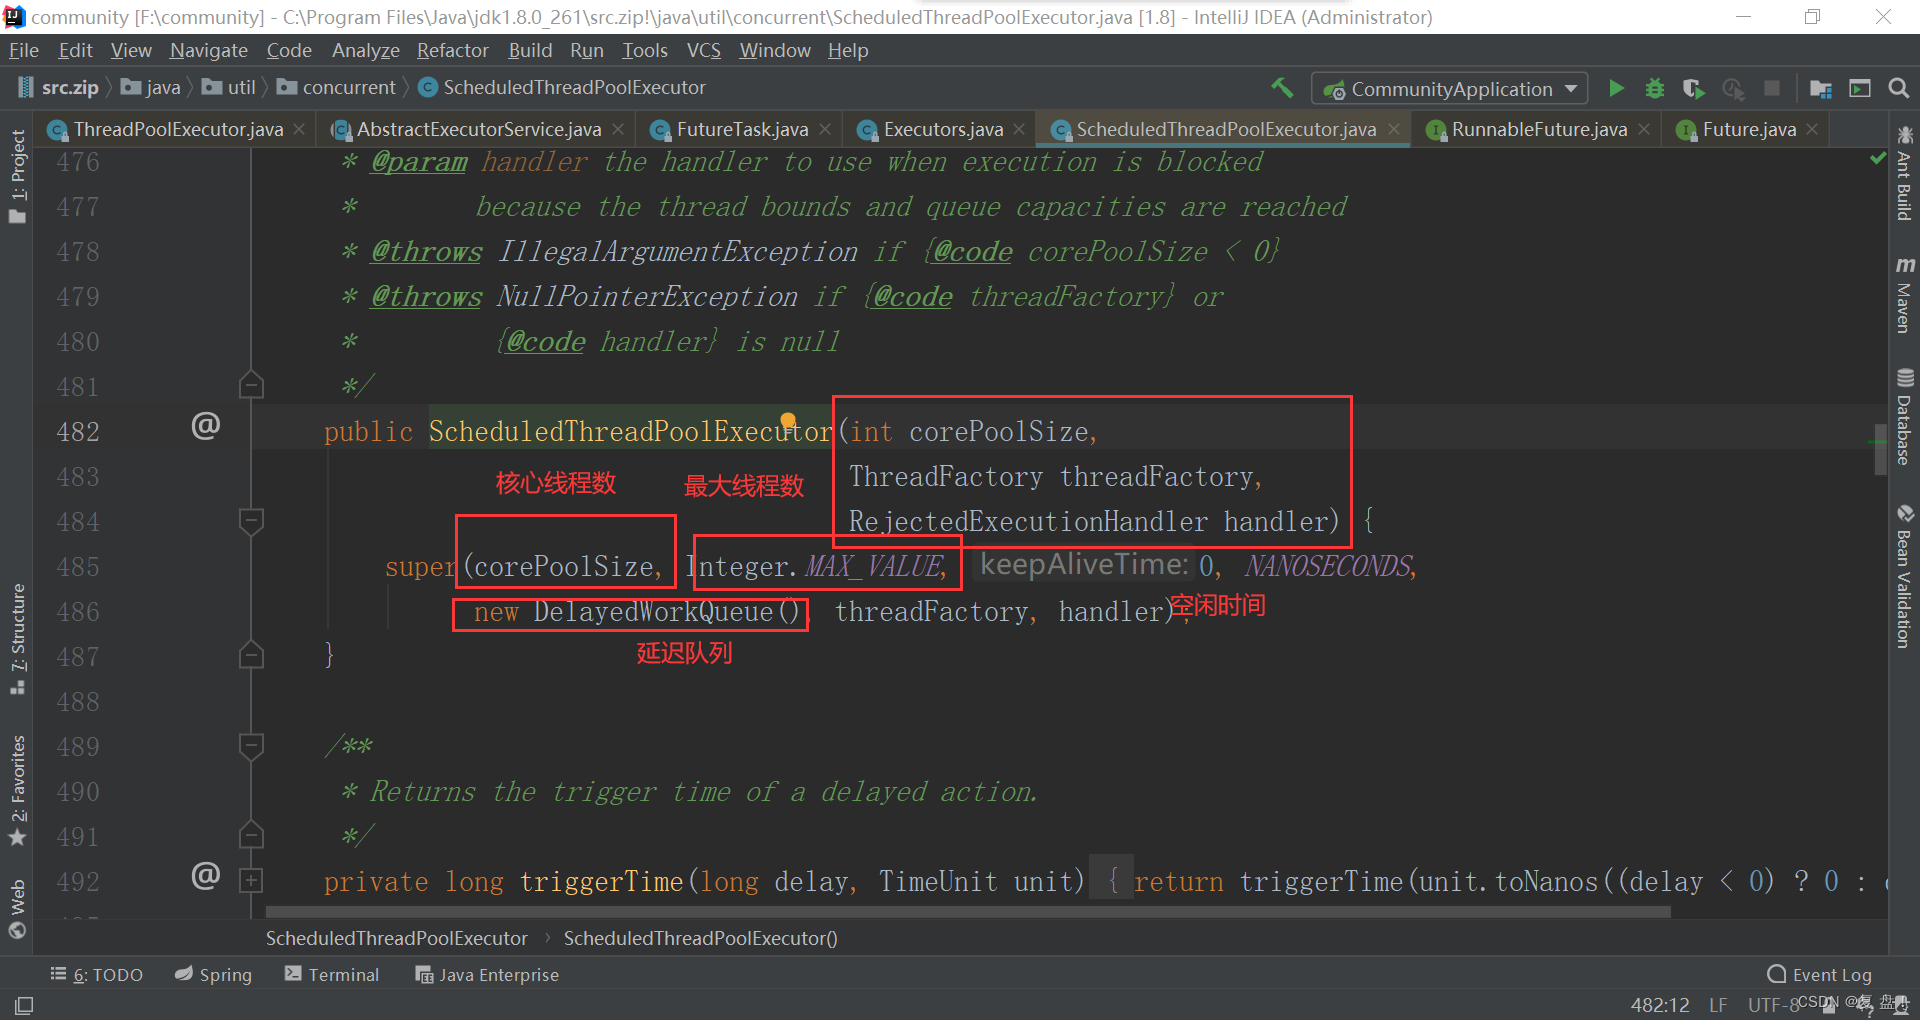Click the vertical editor scrollbar thumb
The image size is (1920, 1020).
click(x=1881, y=448)
